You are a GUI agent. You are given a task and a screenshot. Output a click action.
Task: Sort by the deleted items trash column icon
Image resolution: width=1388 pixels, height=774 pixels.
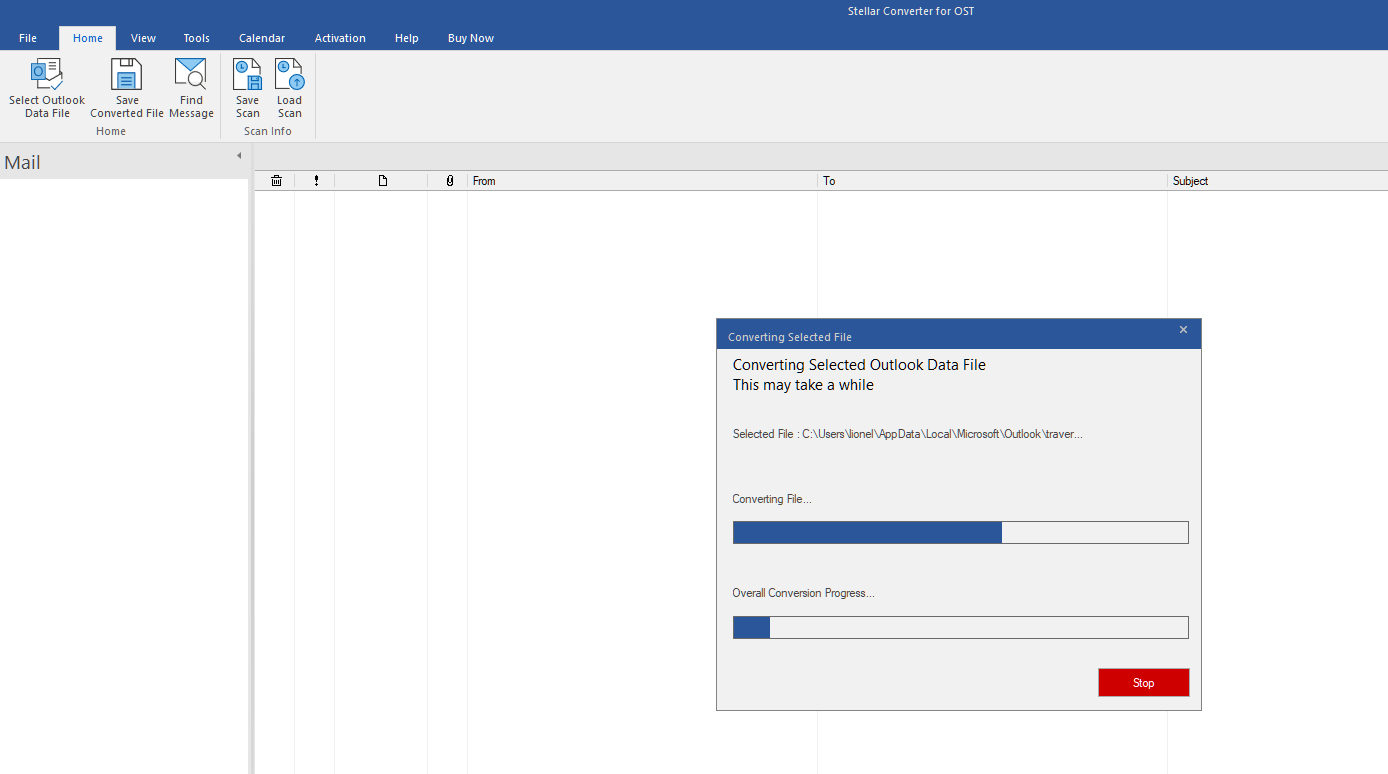pos(276,181)
